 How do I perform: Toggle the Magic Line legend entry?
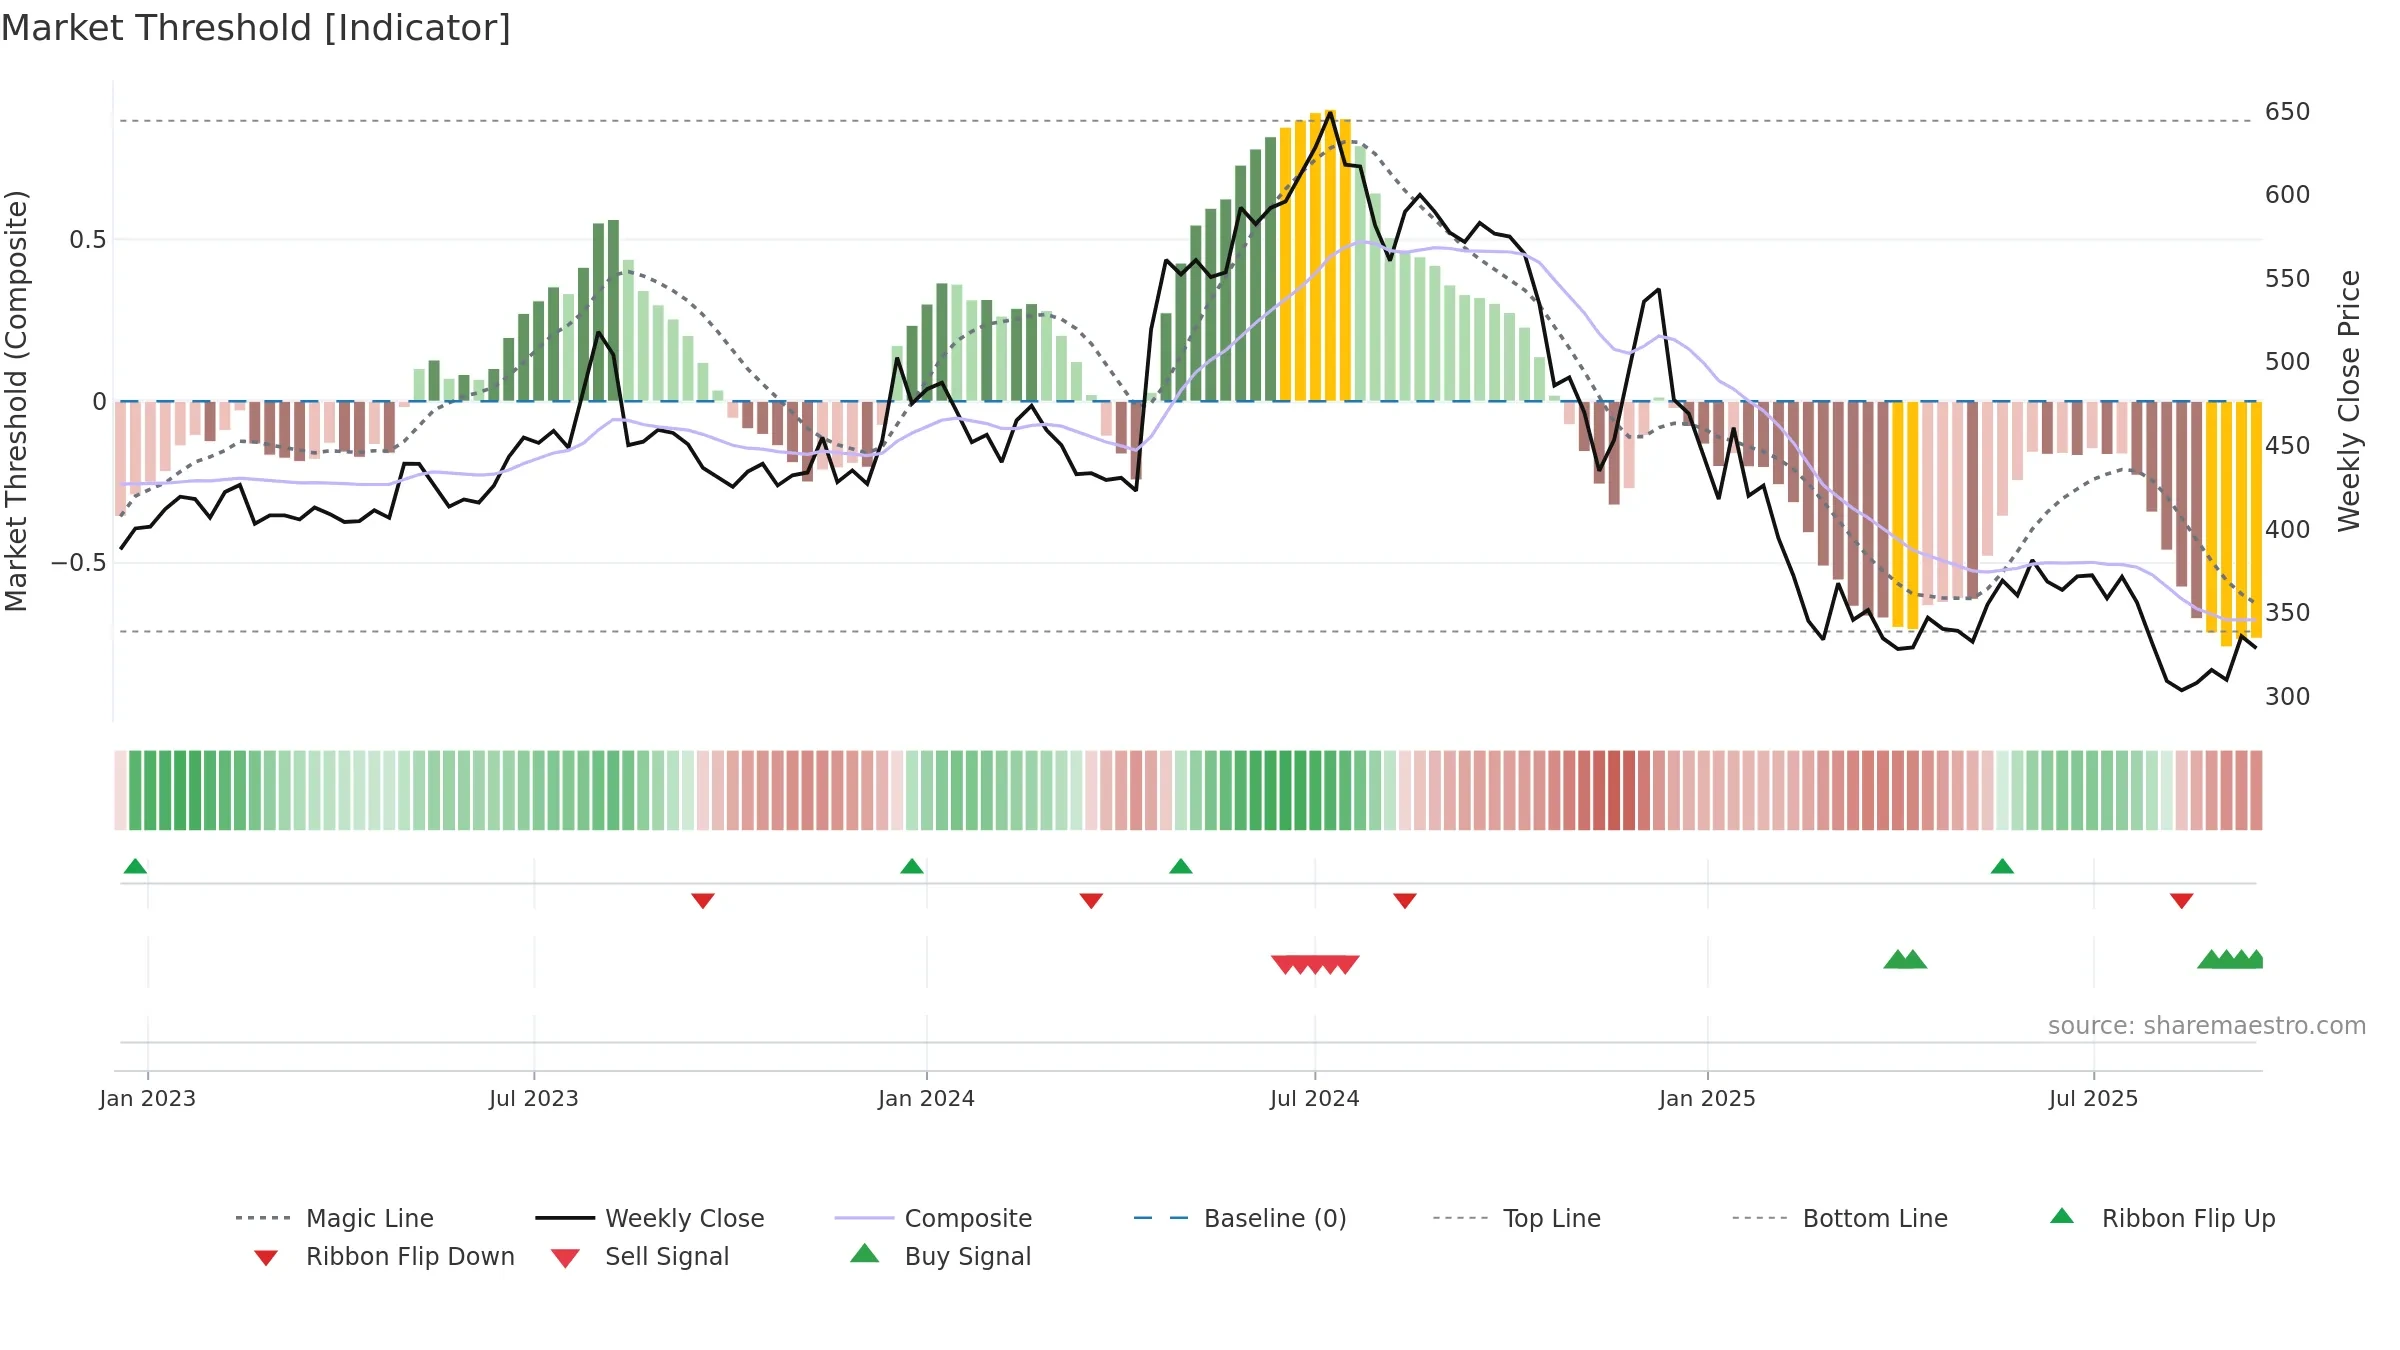coord(334,1218)
